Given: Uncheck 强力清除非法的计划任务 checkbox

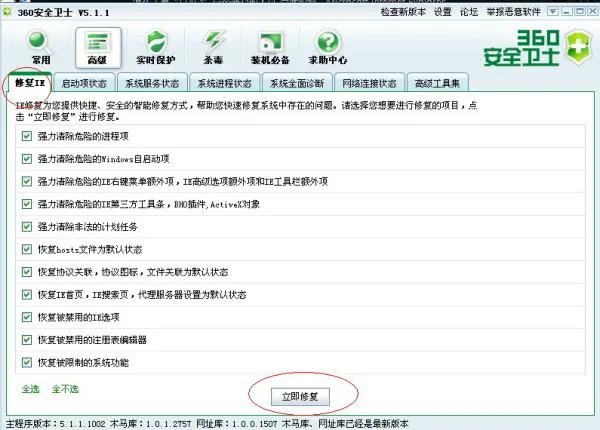Looking at the screenshot, I should click(26, 225).
